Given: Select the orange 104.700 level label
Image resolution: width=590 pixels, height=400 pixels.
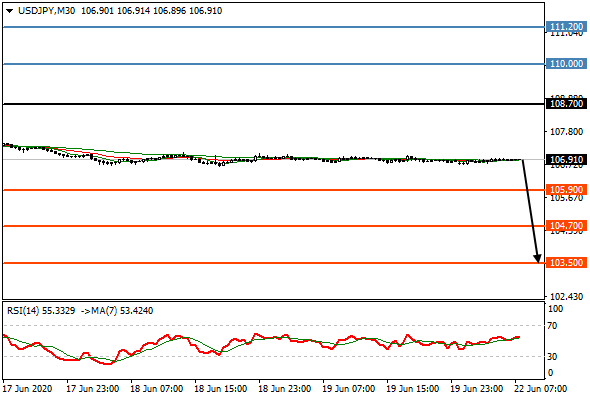Looking at the screenshot, I should point(566,226).
